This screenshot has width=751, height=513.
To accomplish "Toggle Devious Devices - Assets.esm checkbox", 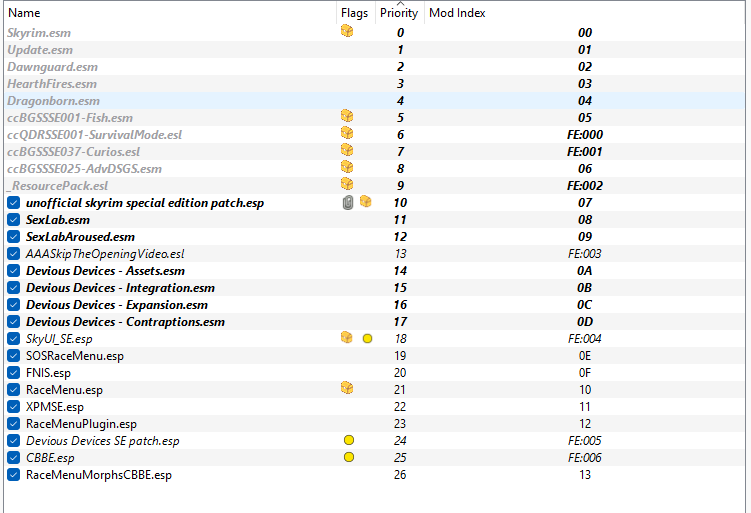I will click(x=14, y=271).
